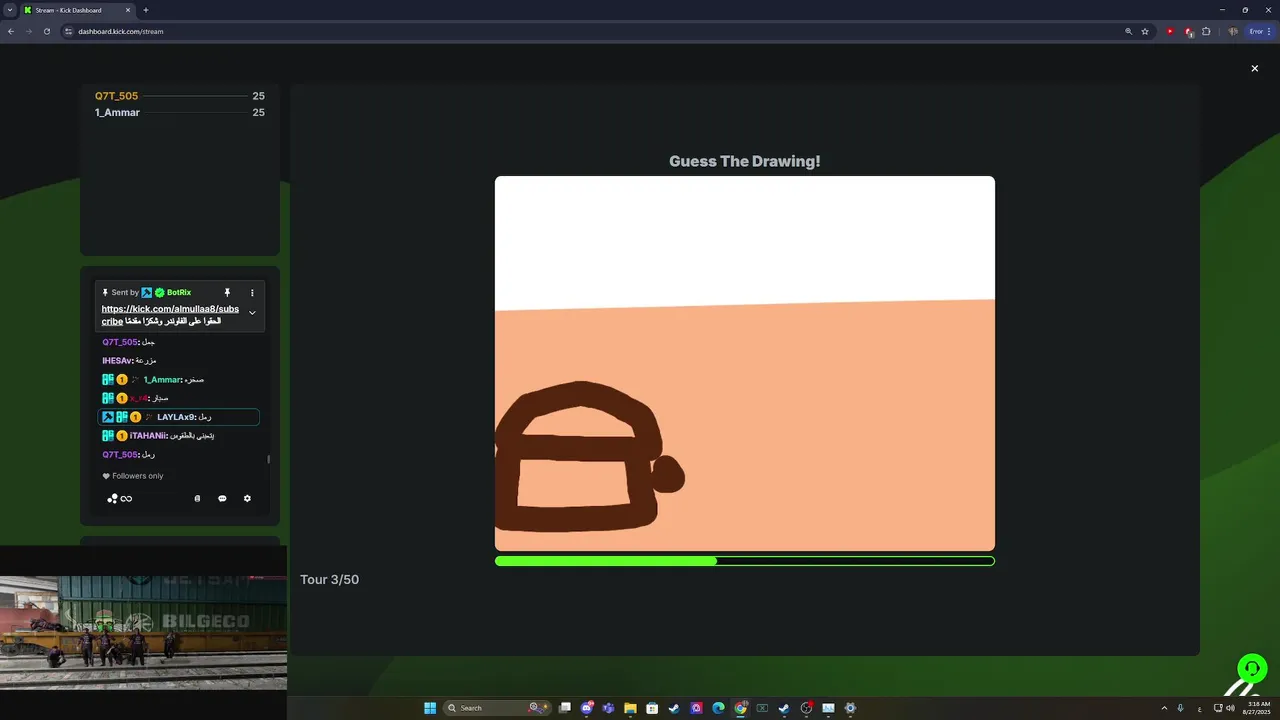Click the stream preview thumbnail
The image size is (1280, 720).
click(x=143, y=632)
